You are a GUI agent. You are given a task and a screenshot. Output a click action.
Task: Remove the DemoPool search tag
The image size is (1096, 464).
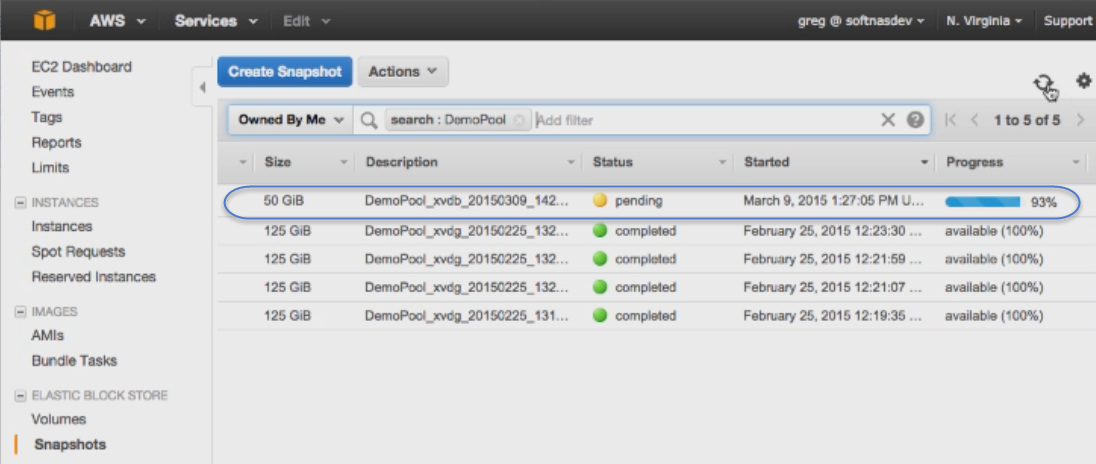519,120
